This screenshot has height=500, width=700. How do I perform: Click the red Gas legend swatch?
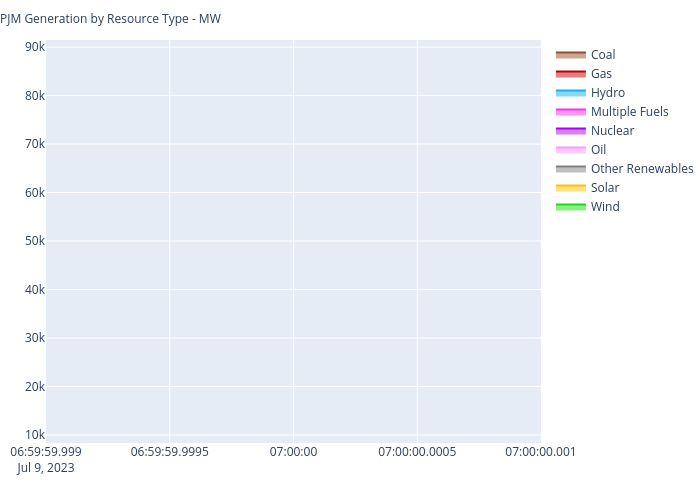tap(570, 74)
